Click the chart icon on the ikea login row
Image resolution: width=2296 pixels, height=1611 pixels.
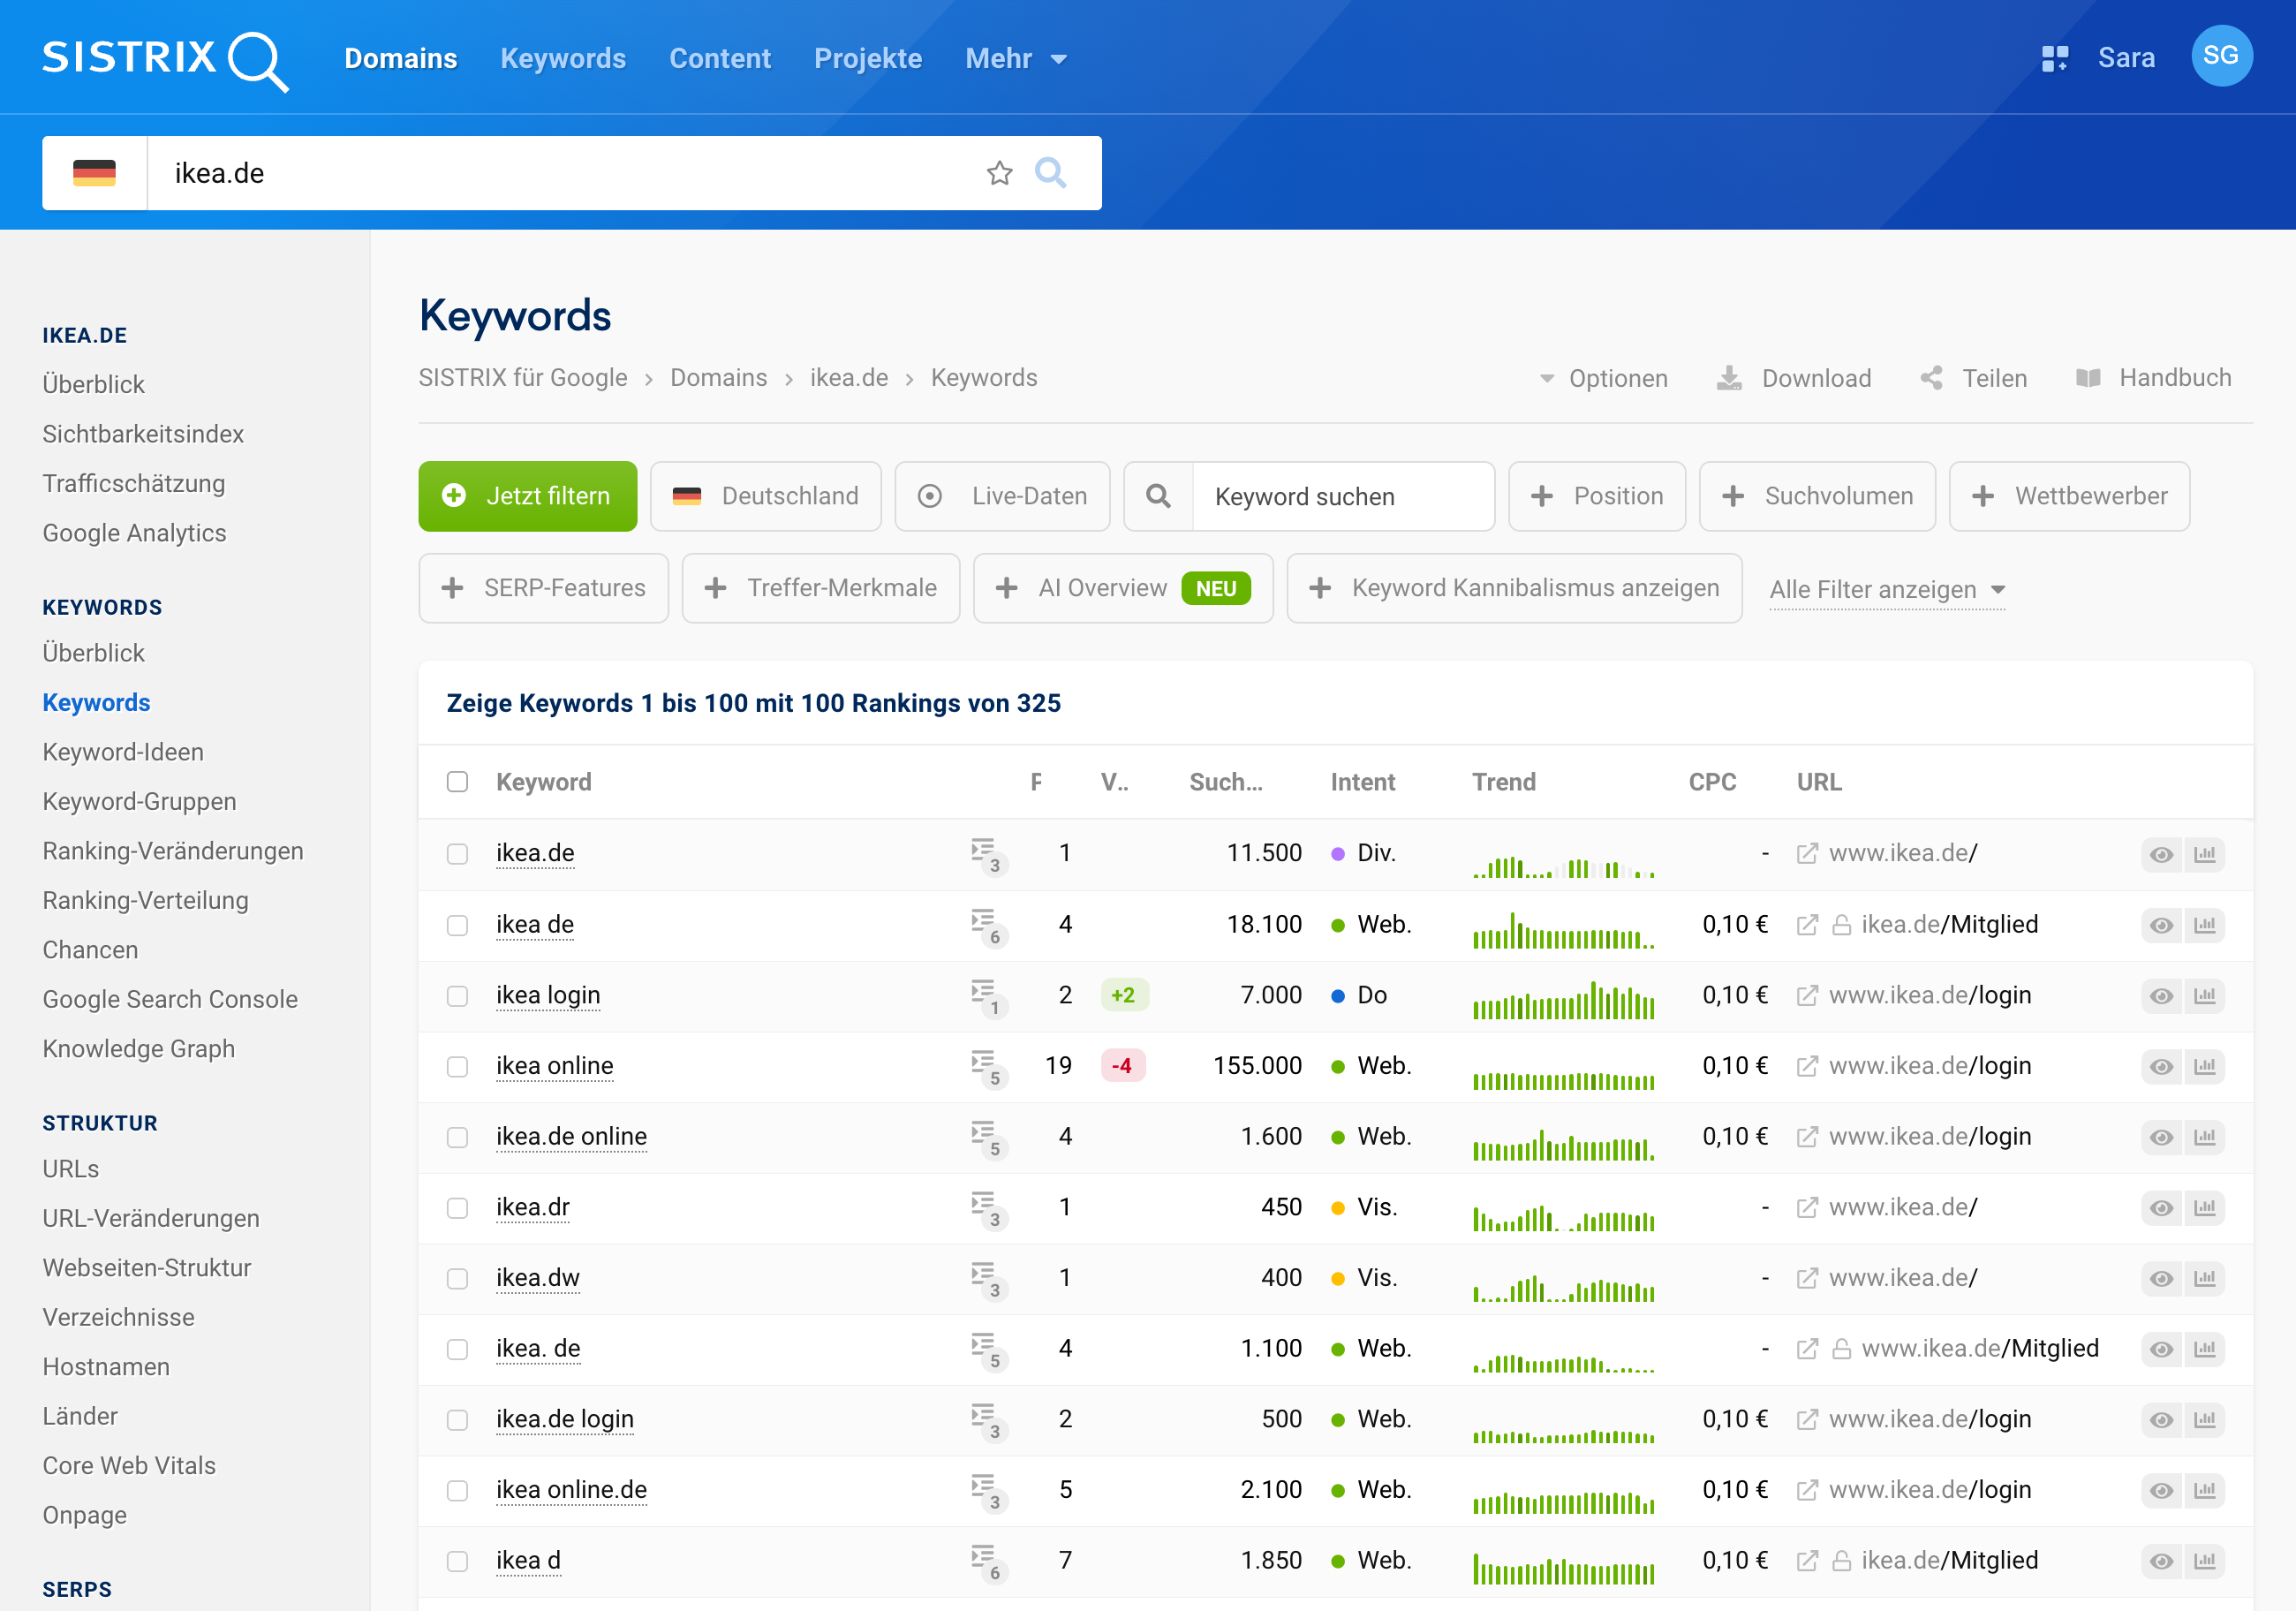pyautogui.click(x=2206, y=996)
